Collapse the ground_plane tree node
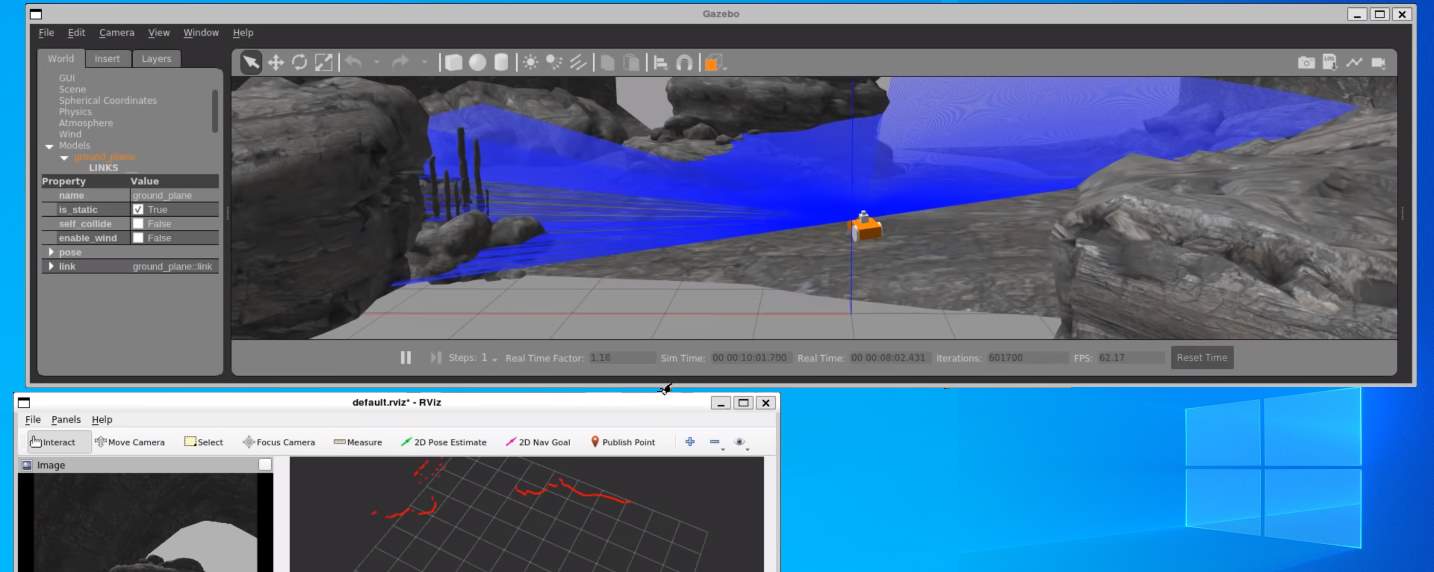This screenshot has width=1434, height=572. [x=64, y=157]
